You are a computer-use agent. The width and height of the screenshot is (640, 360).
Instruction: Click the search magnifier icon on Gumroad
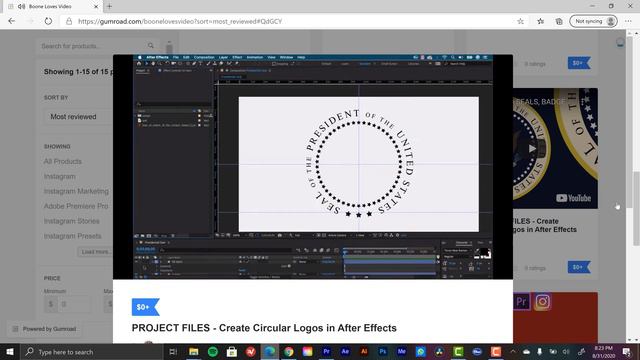151,46
